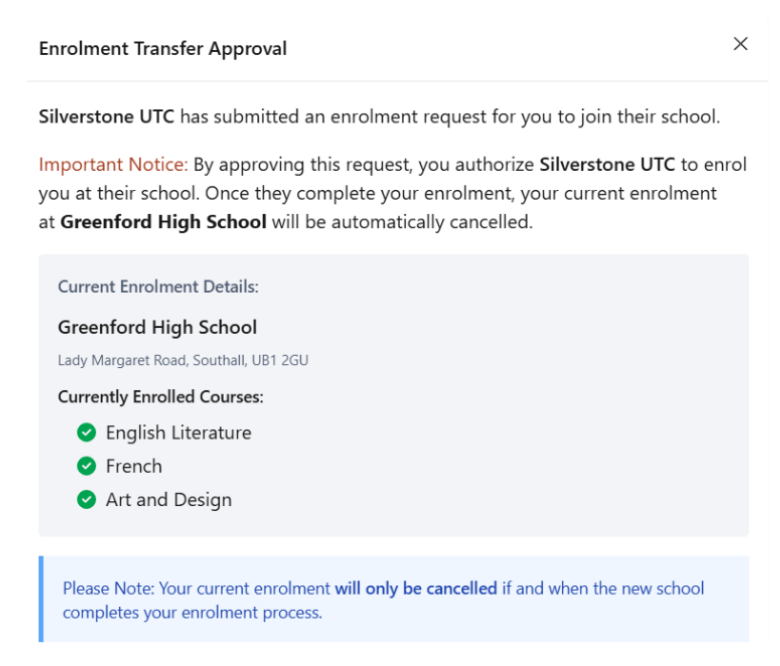
Task: Close the Enrolment Transfer Approval dialog
Action: tap(740, 44)
